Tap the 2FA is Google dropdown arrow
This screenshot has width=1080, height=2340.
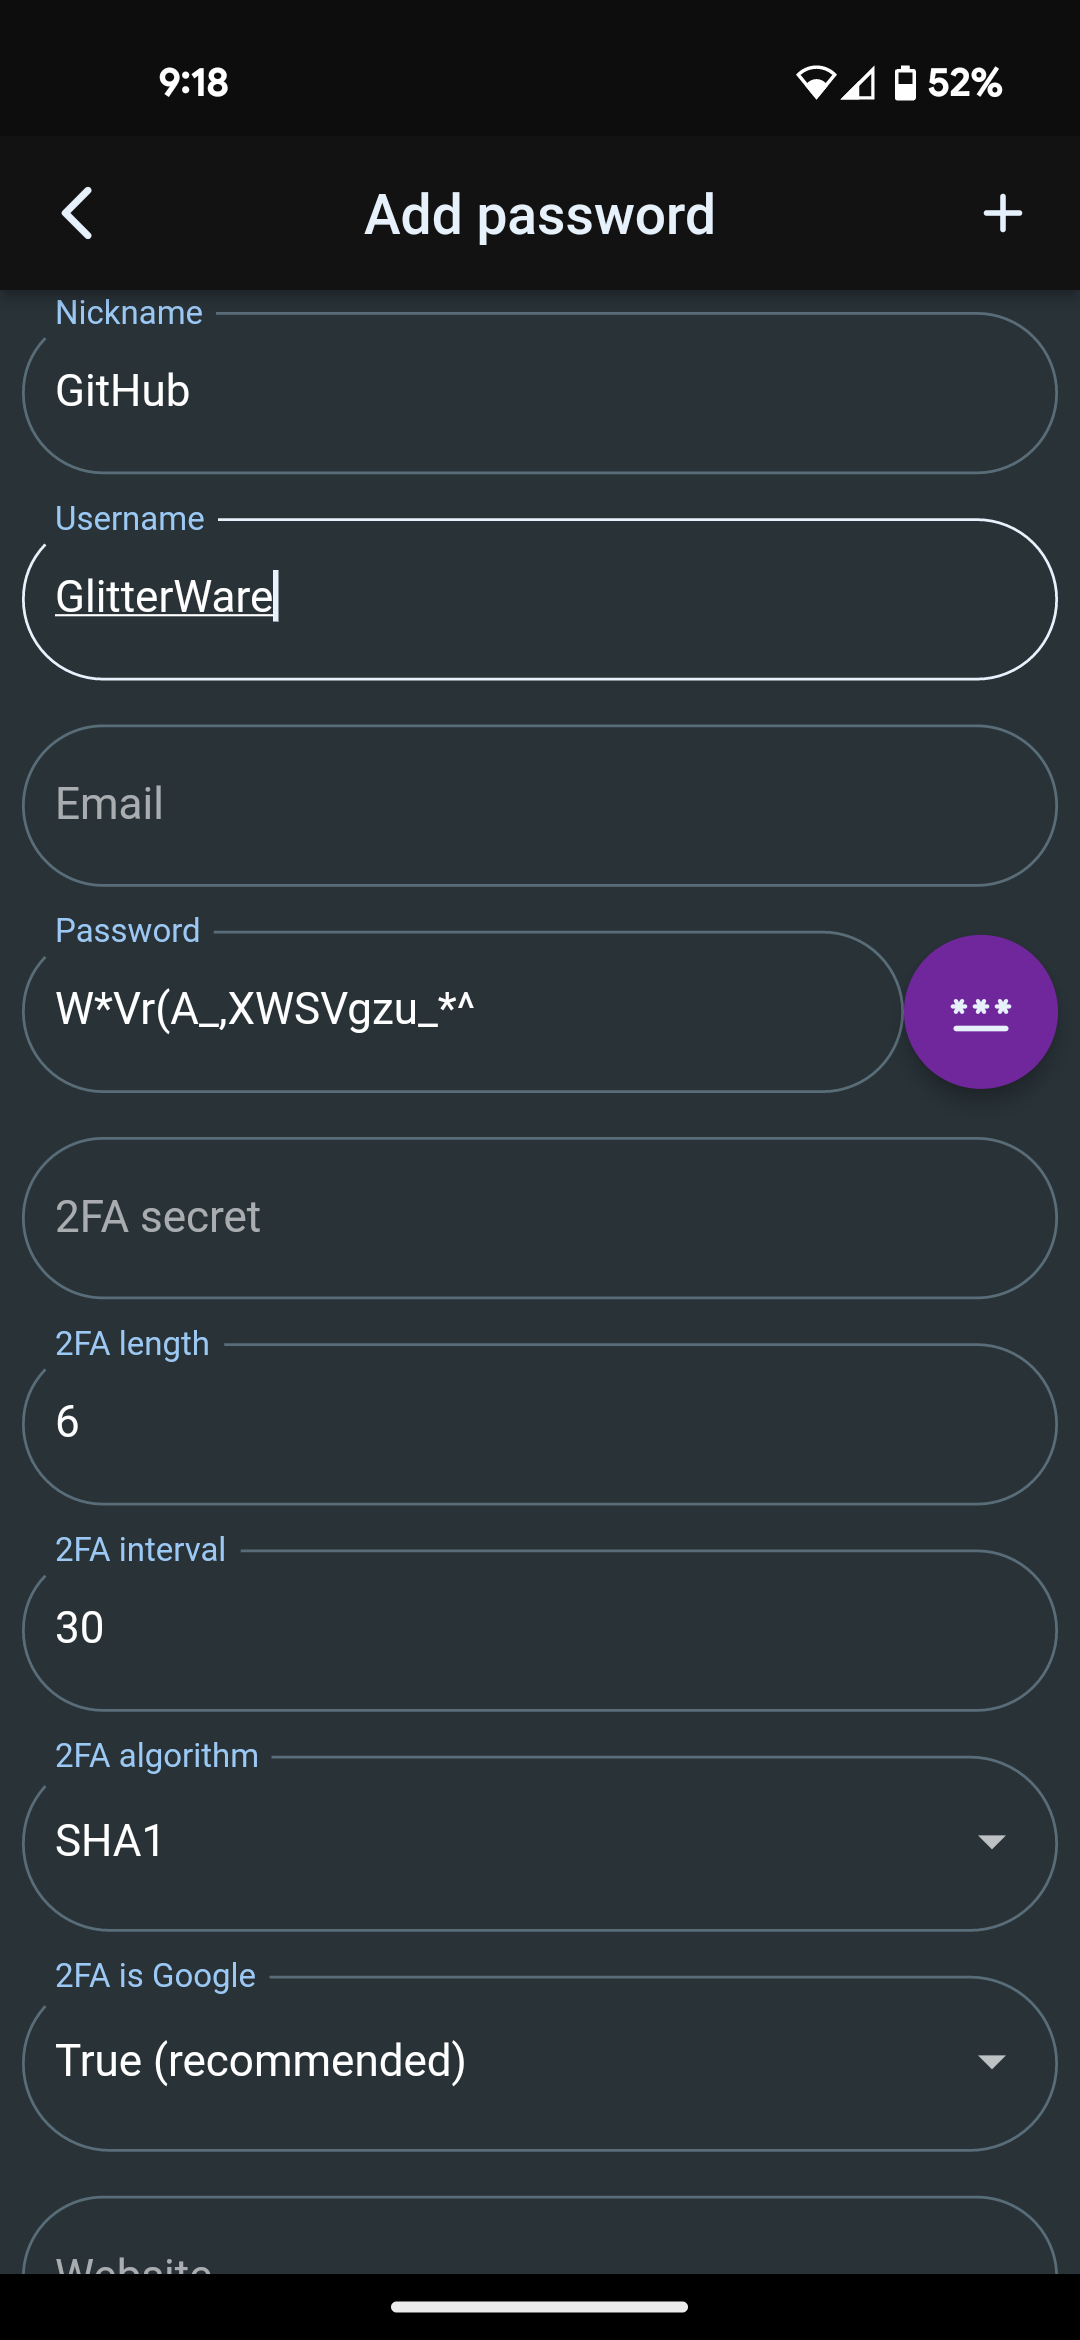click(991, 2062)
